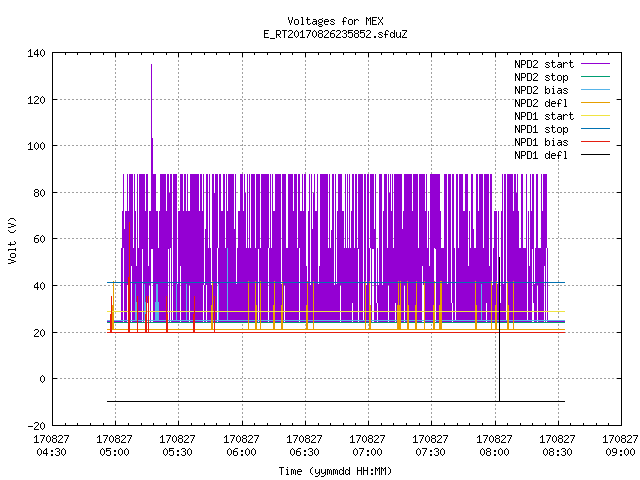Click the 'NPD1 stop' legend label
The image size is (640, 480).
541,129
